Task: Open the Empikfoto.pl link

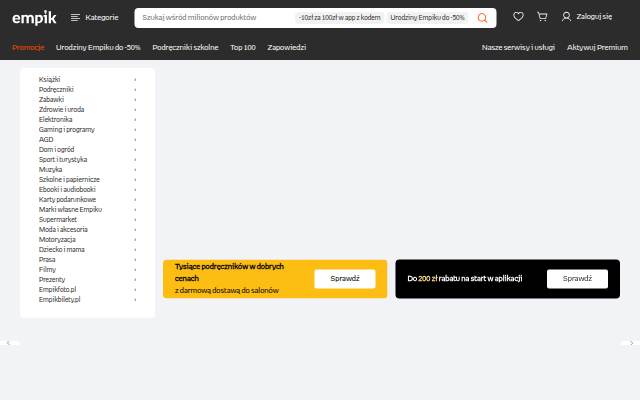Action: tap(57, 289)
